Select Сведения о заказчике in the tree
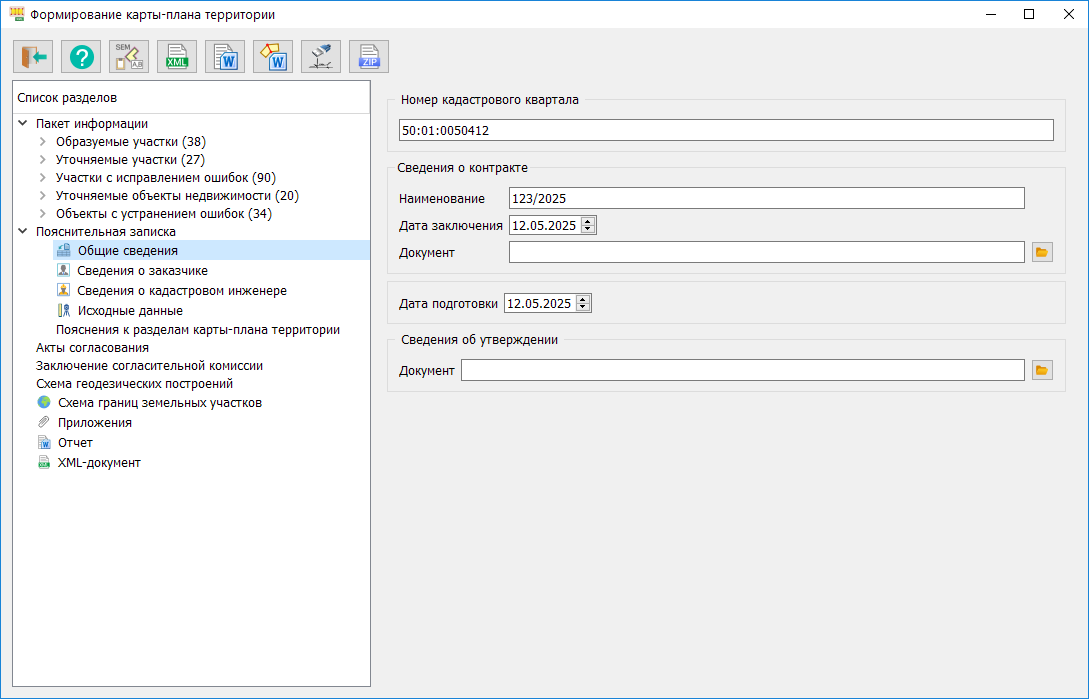Image resolution: width=1089 pixels, height=699 pixels. pos(142,270)
